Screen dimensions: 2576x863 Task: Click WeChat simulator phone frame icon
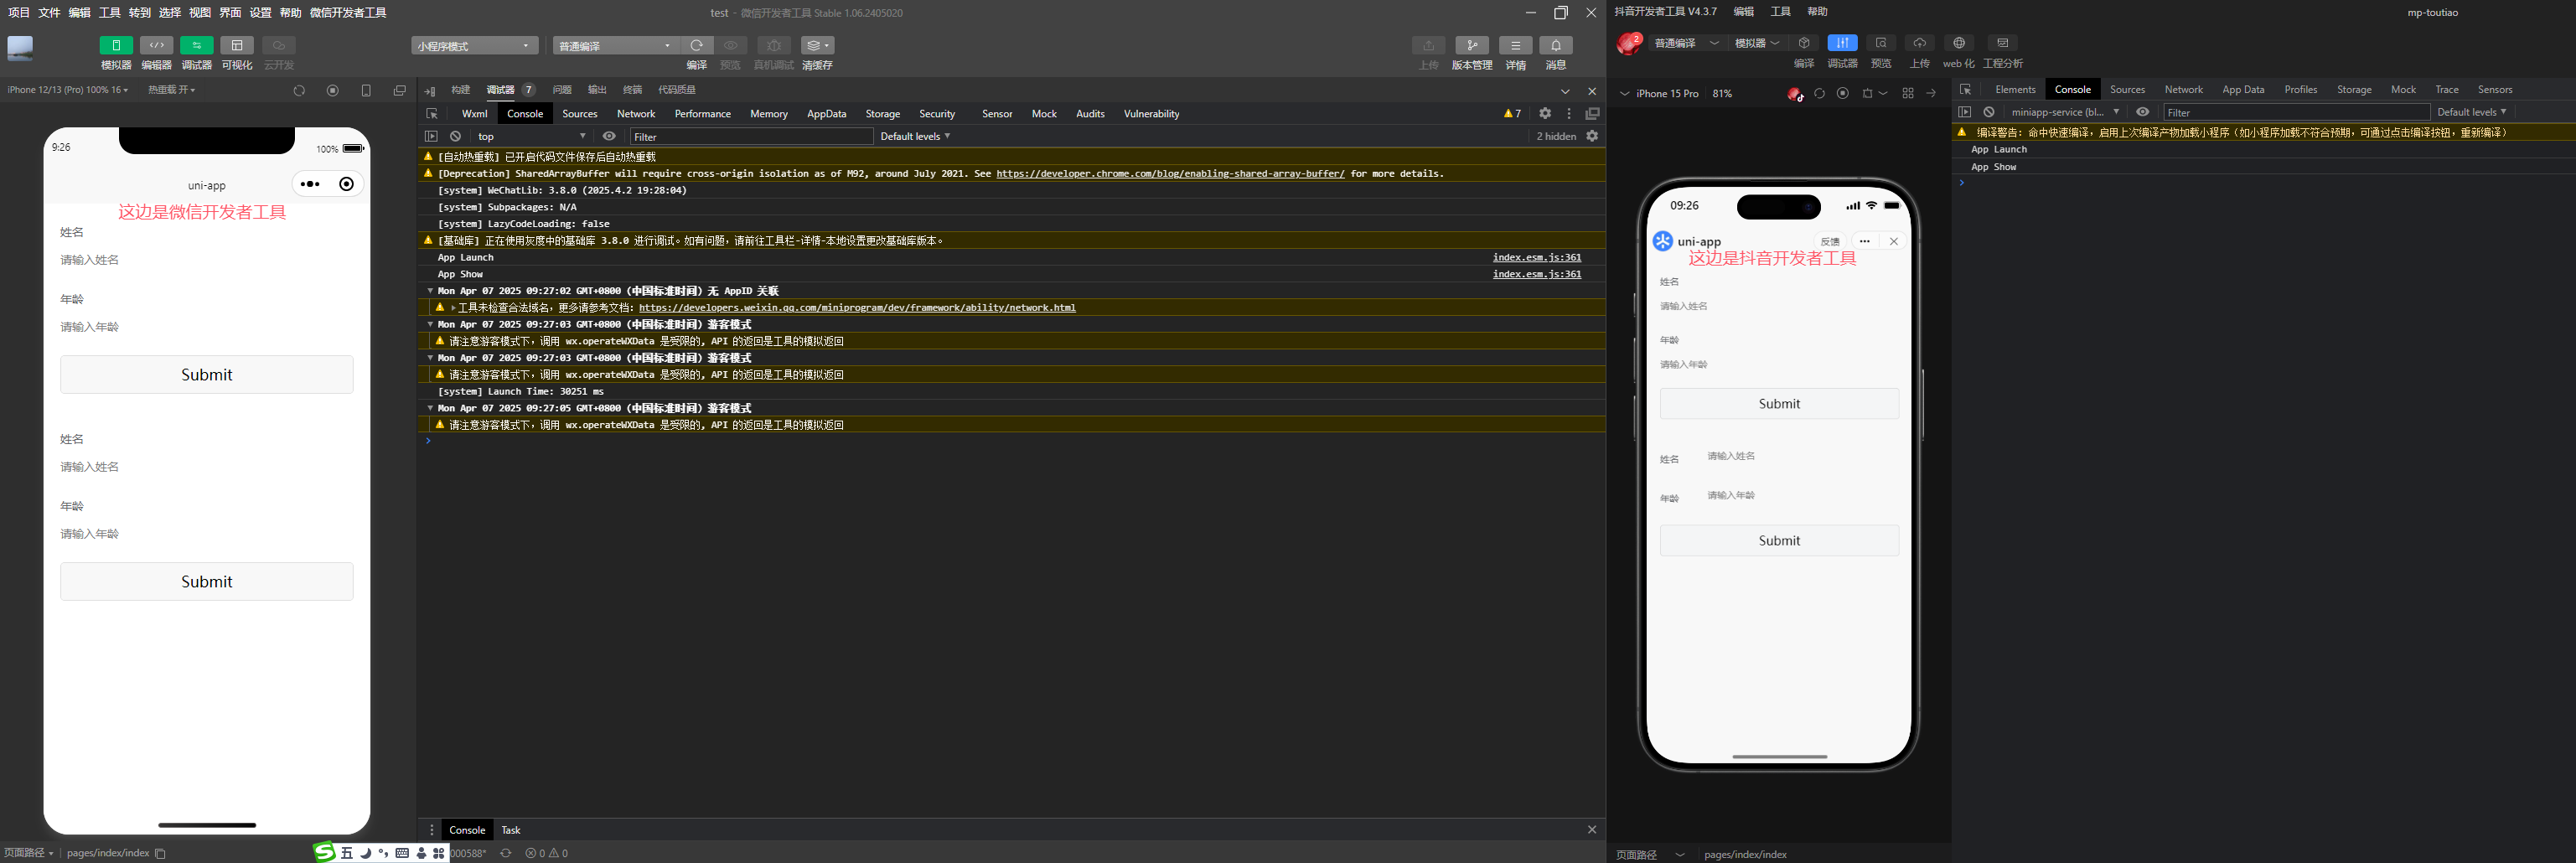pos(366,91)
